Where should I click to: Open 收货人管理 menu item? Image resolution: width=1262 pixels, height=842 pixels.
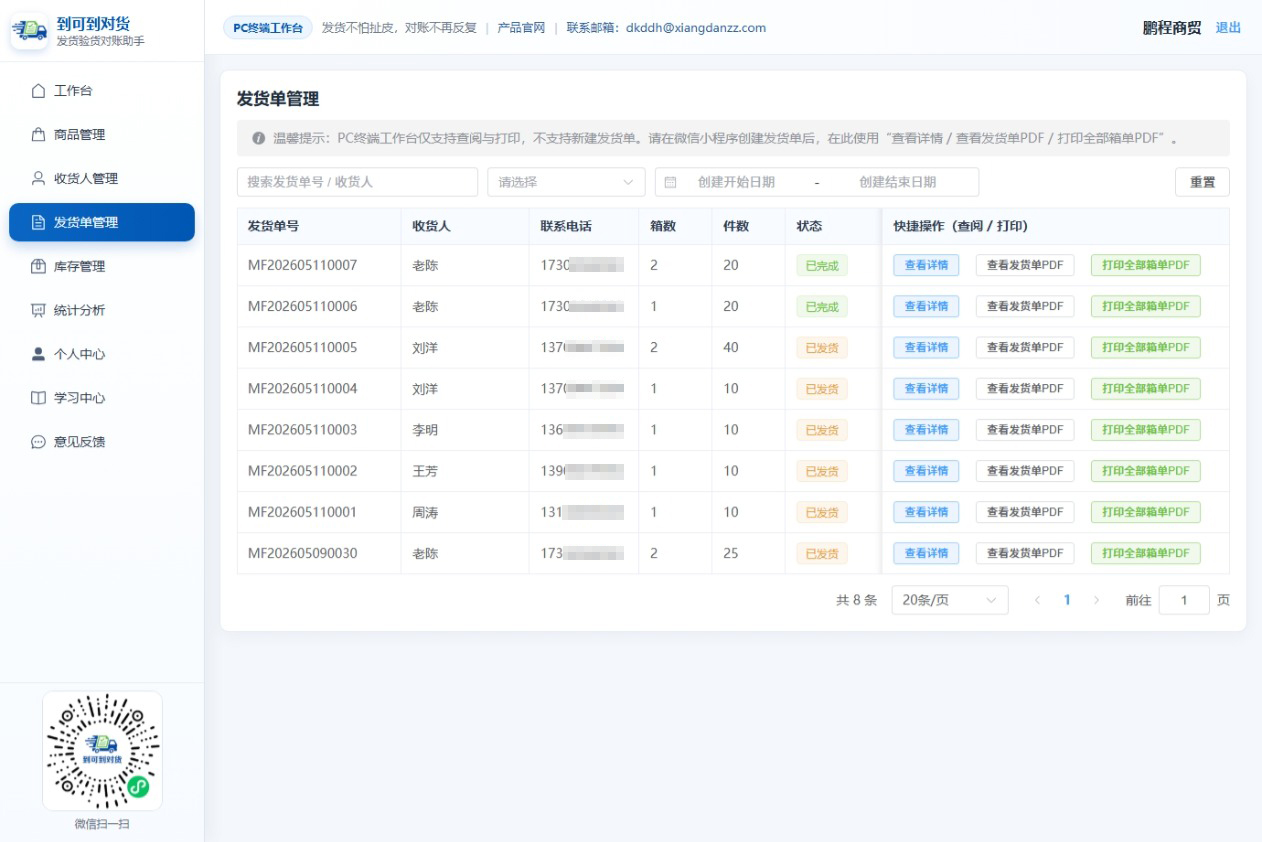click(102, 179)
